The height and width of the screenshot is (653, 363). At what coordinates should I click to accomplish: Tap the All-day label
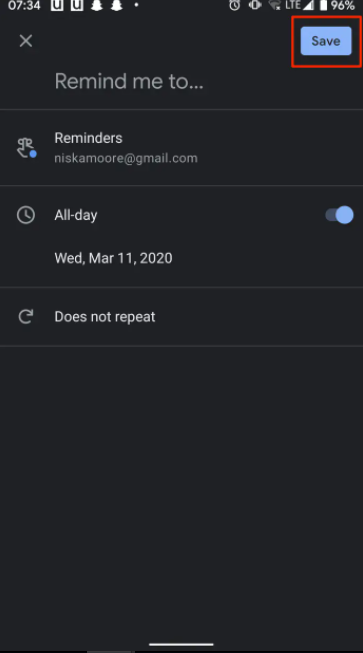point(76,215)
